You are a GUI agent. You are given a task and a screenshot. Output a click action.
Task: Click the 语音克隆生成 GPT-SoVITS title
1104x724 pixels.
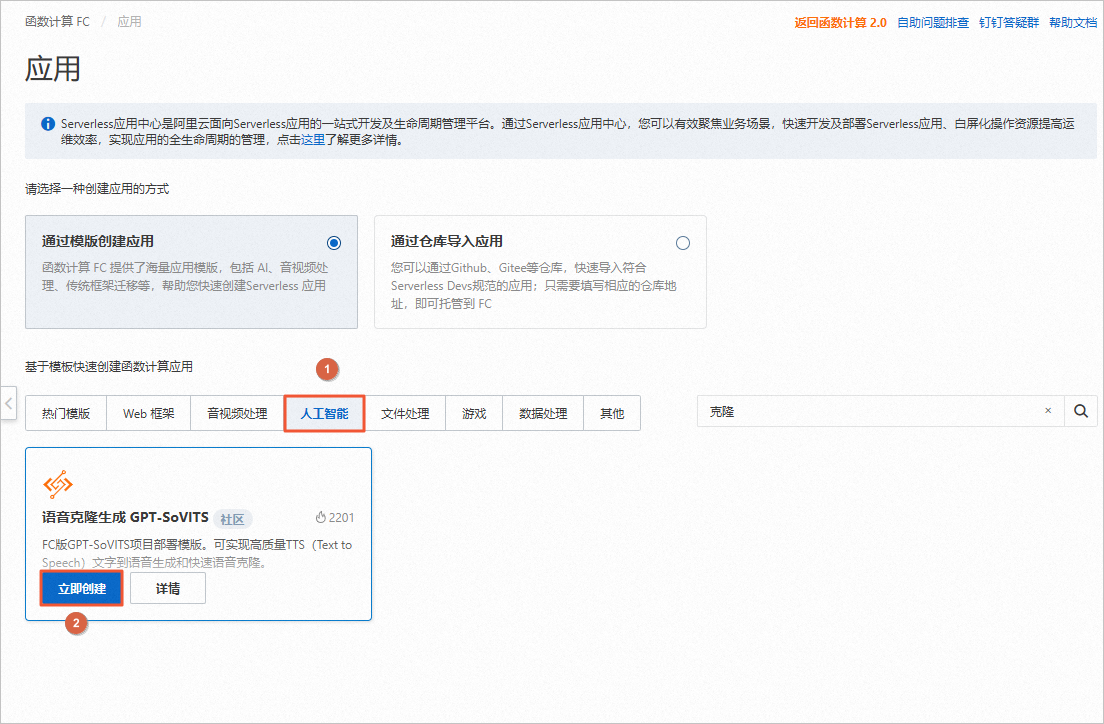[x=125, y=518]
